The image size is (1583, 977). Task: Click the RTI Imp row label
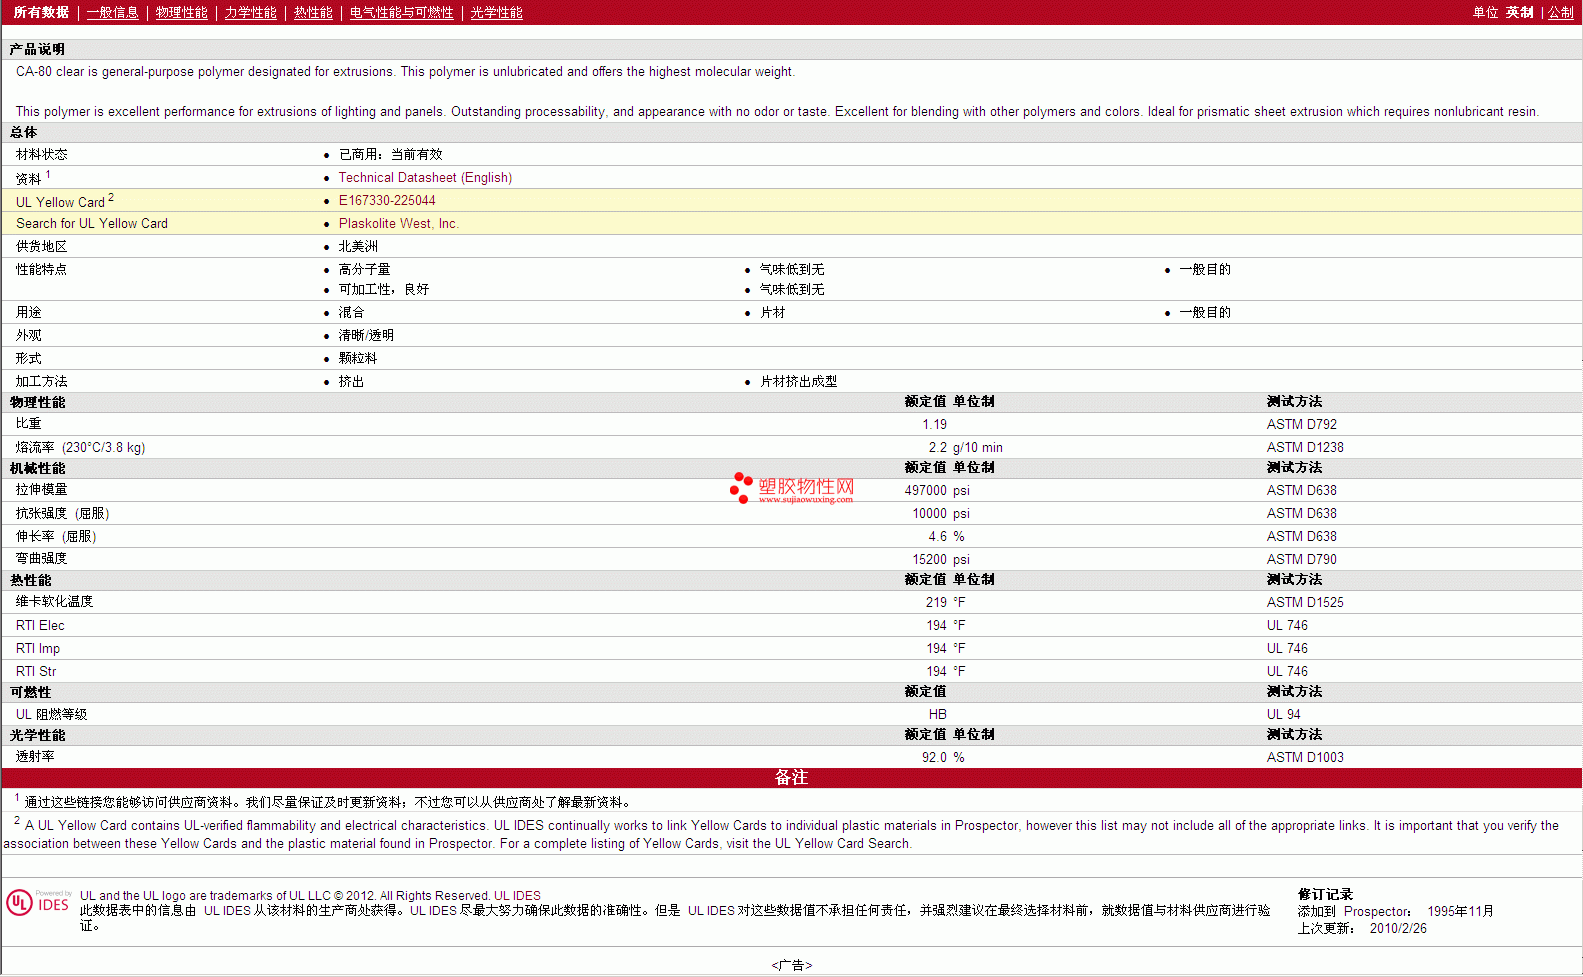(x=38, y=648)
